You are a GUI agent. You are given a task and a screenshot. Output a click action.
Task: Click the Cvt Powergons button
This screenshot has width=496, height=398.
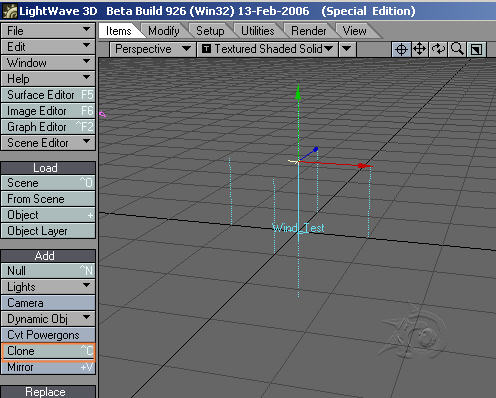48,335
